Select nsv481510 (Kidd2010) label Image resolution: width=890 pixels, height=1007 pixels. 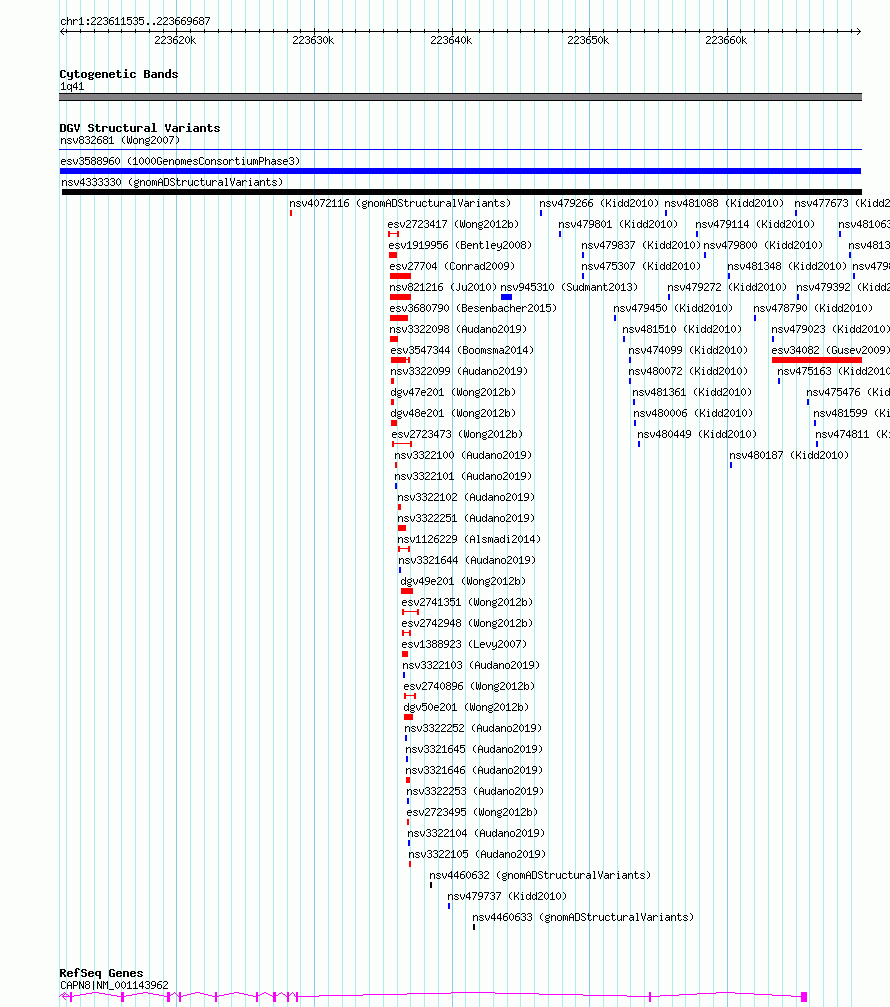(682, 329)
